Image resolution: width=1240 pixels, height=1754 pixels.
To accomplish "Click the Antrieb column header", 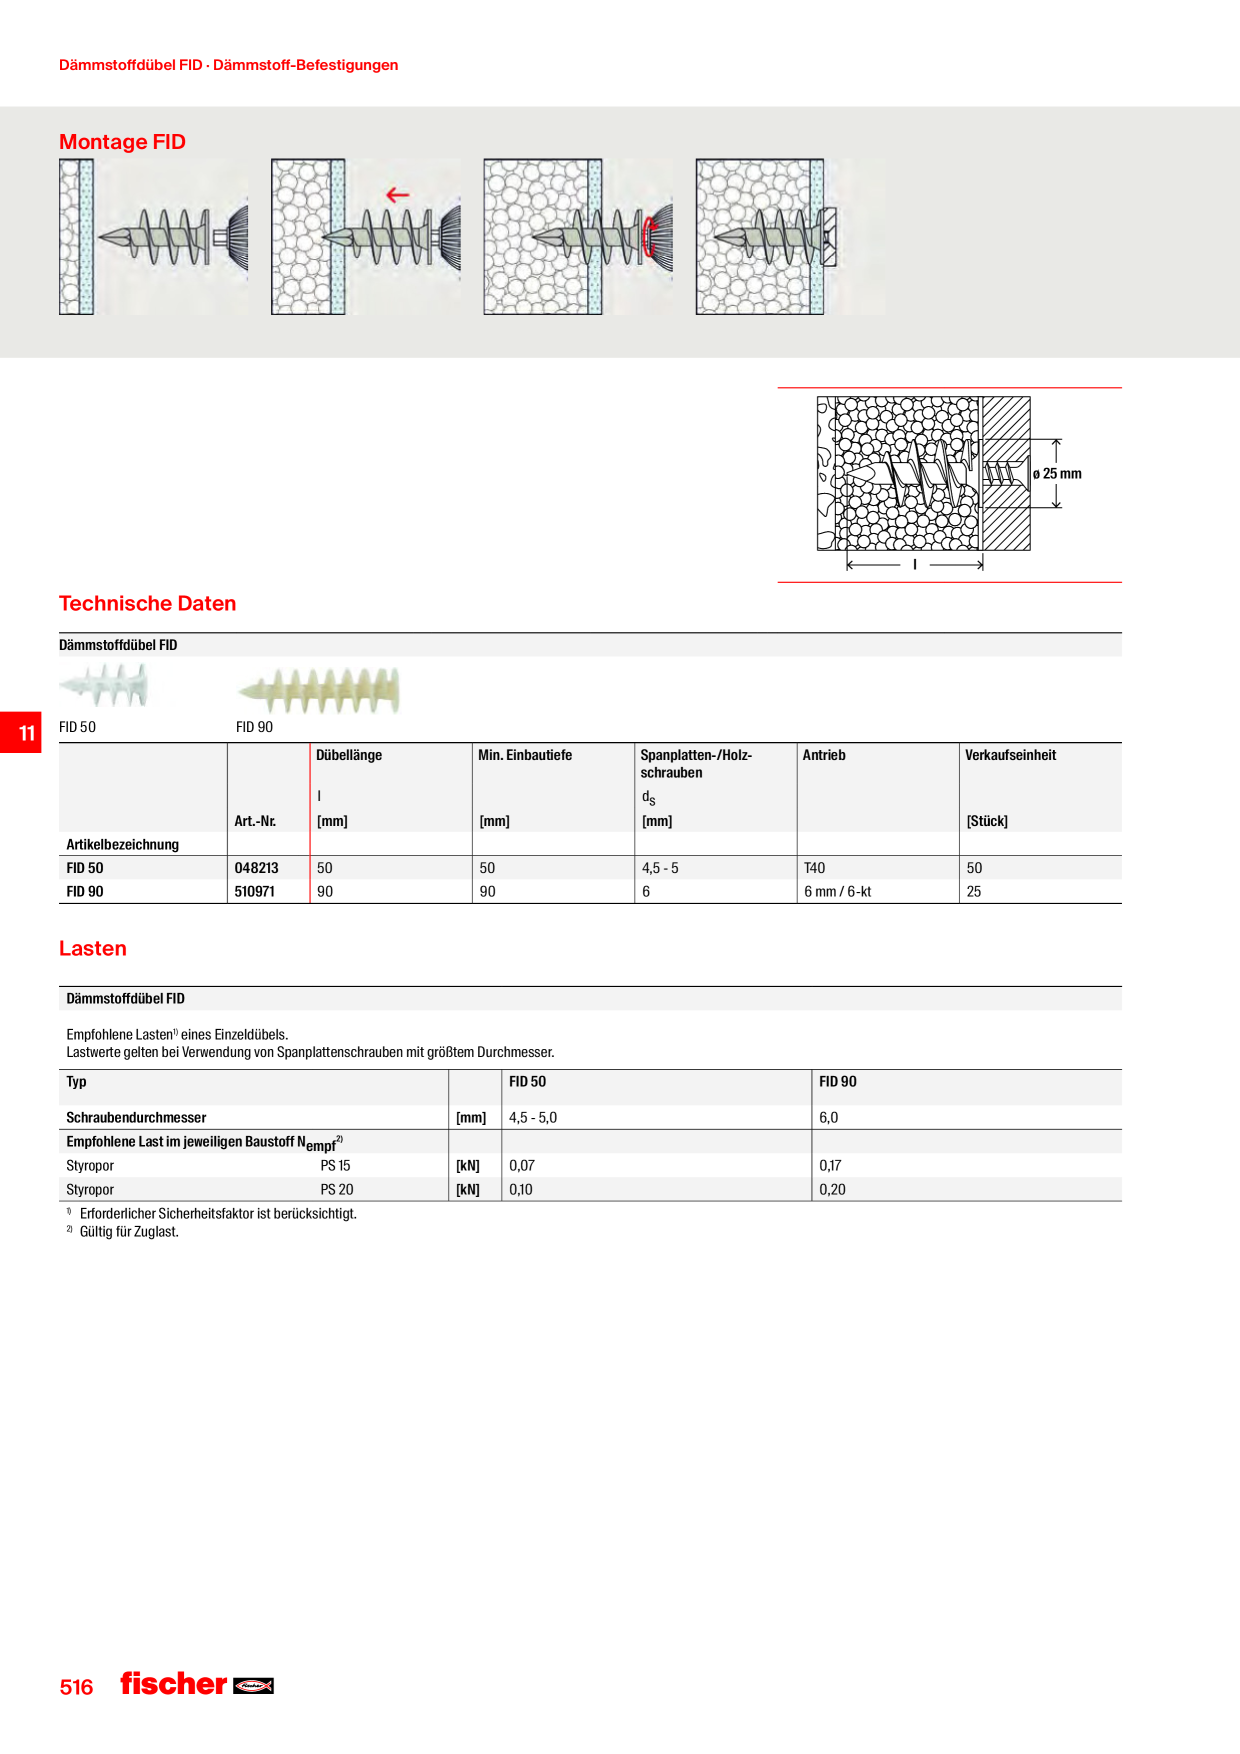I will pyautogui.click(x=824, y=755).
